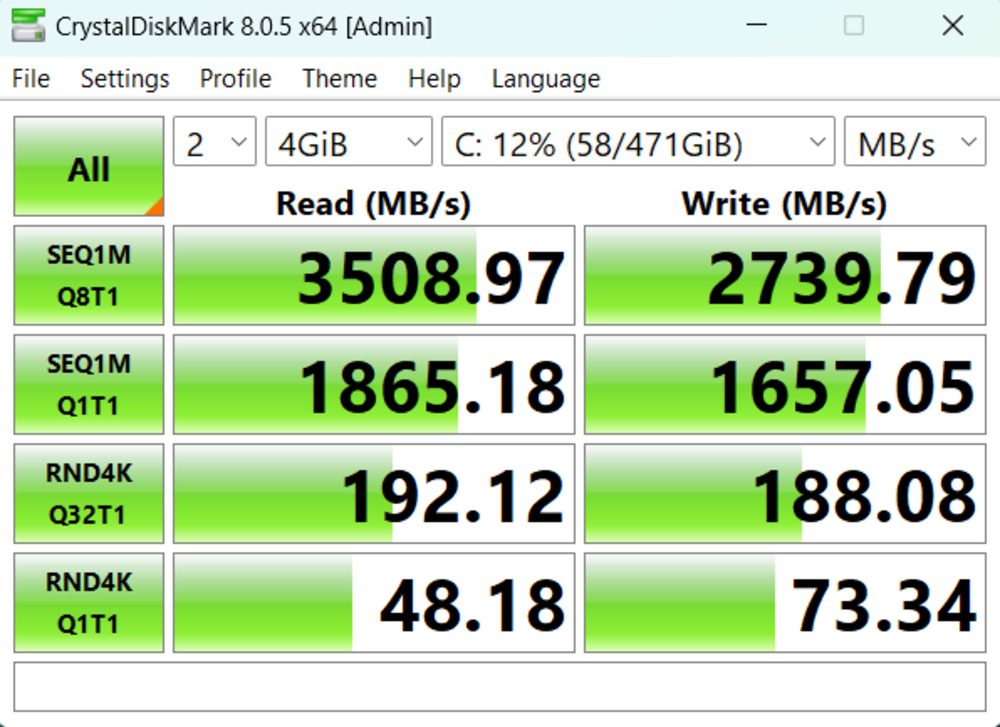Click the 192.12 read result
1000x727 pixels.
tap(374, 494)
